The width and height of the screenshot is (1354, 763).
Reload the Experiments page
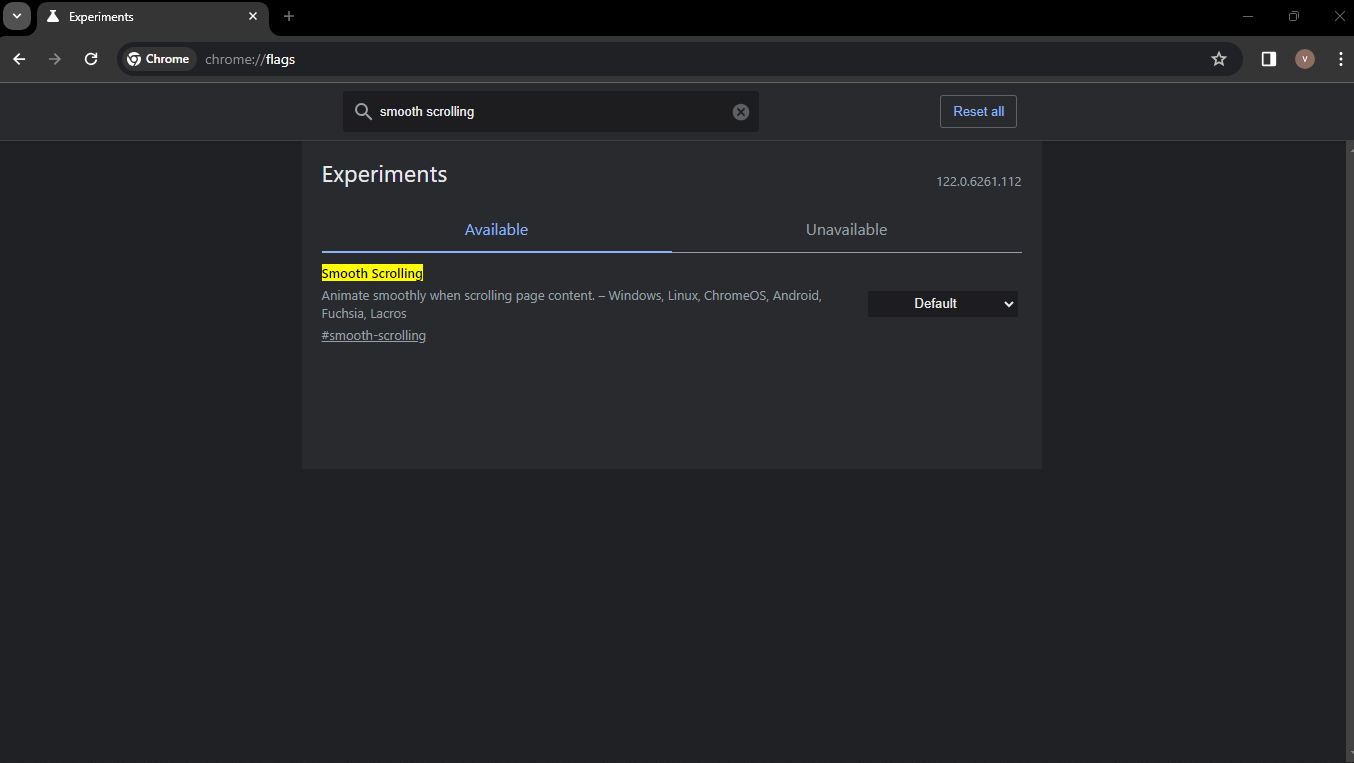(91, 59)
